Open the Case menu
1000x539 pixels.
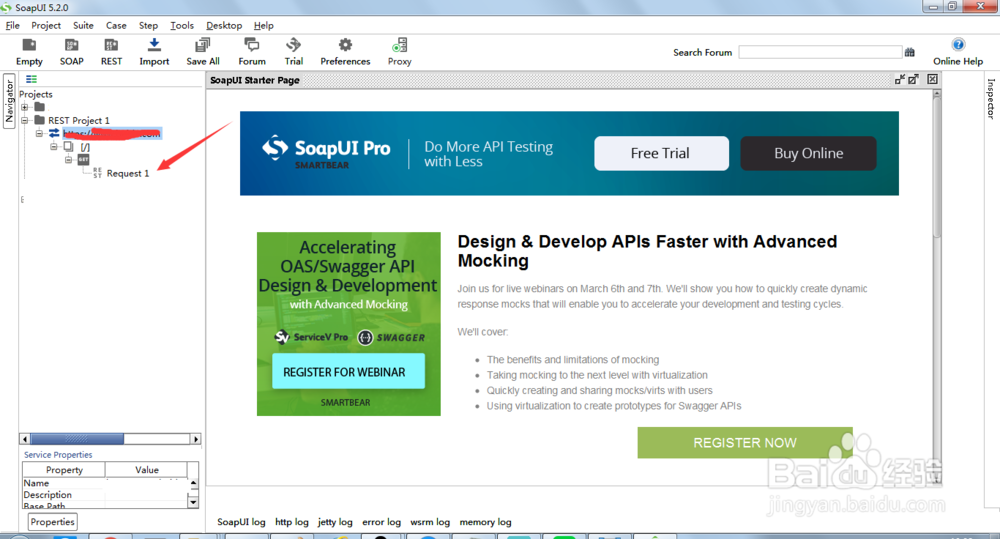pos(116,26)
